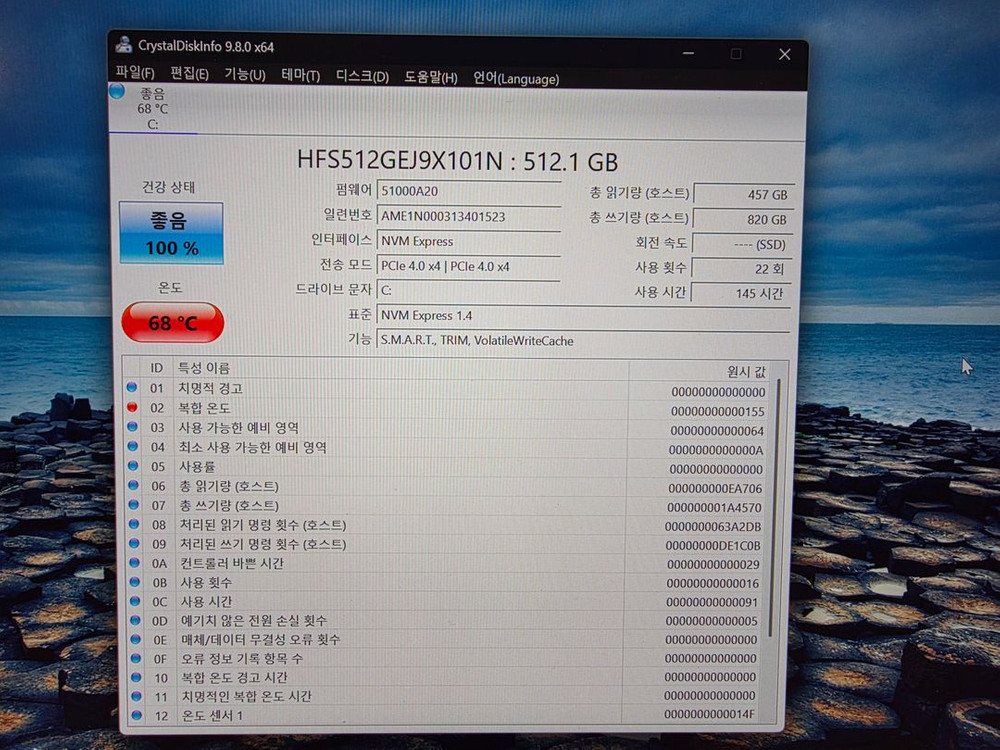Click the raw value 00000000DE1C0B
This screenshot has height=750, width=1000.
click(713, 546)
